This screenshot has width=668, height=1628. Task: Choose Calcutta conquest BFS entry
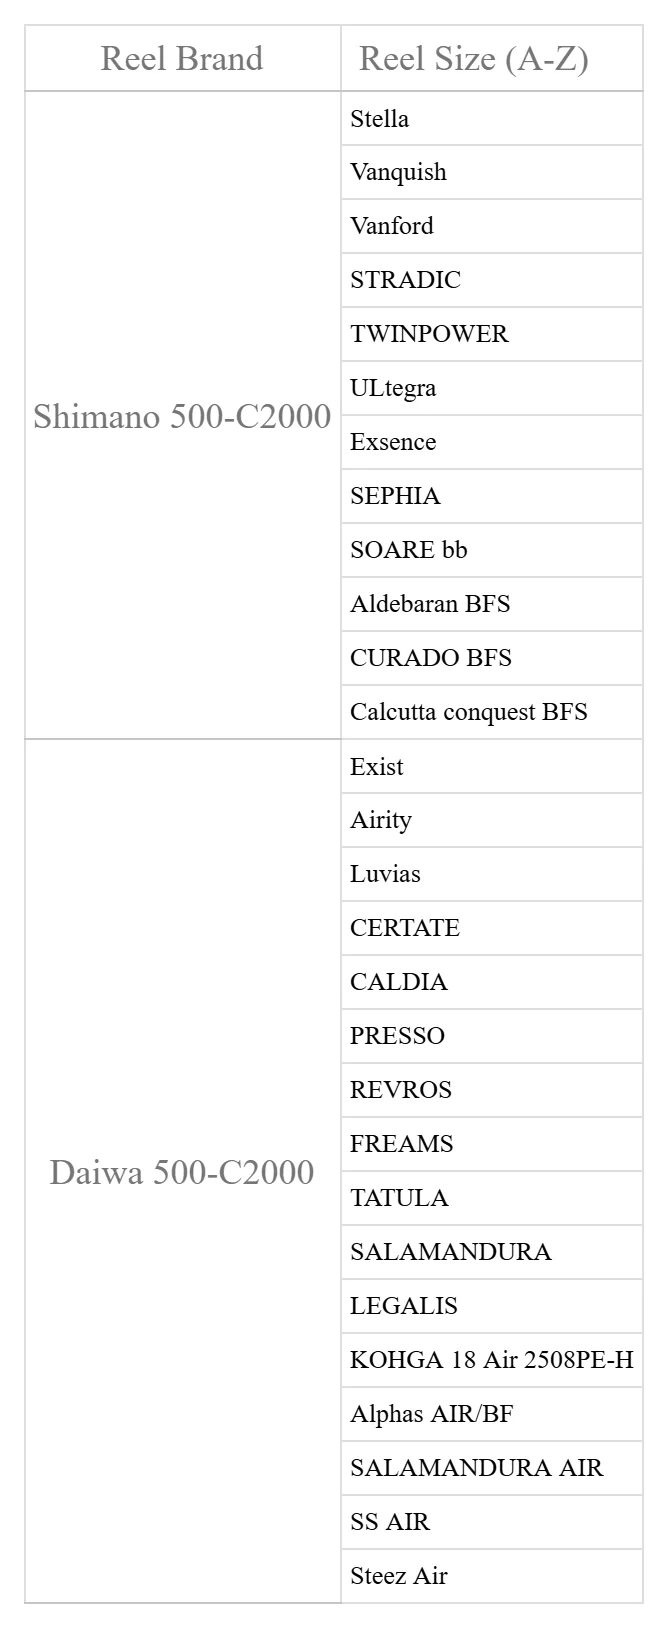[x=491, y=712]
